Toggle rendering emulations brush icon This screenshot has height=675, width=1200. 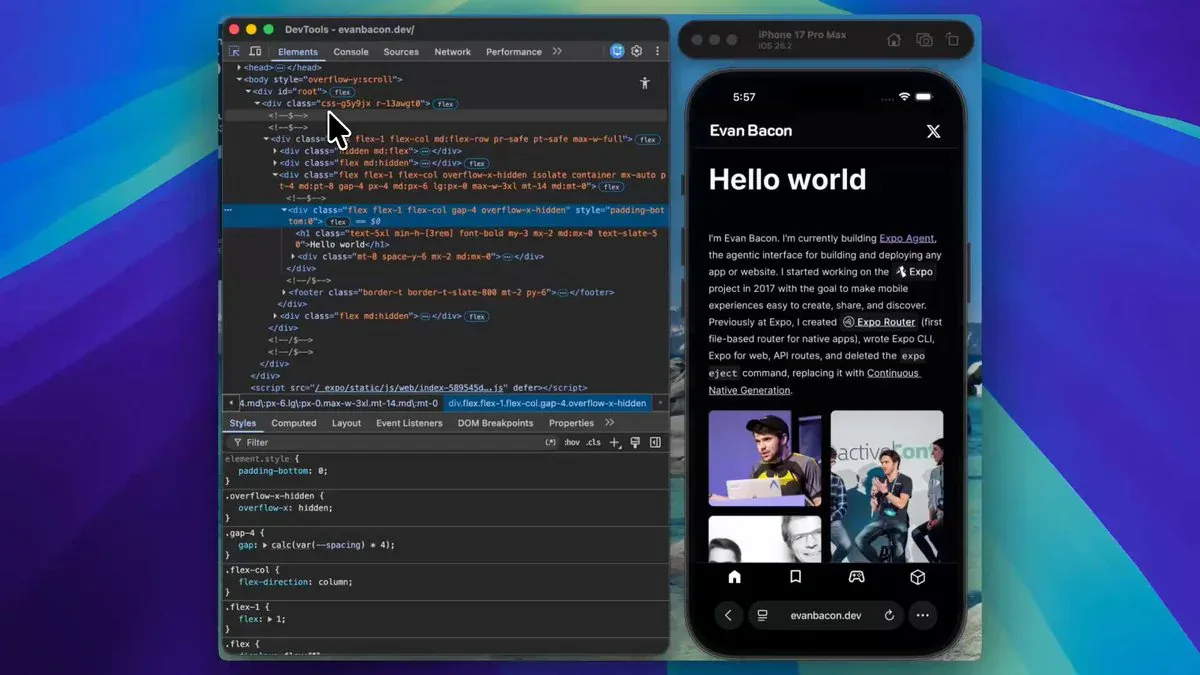point(635,442)
